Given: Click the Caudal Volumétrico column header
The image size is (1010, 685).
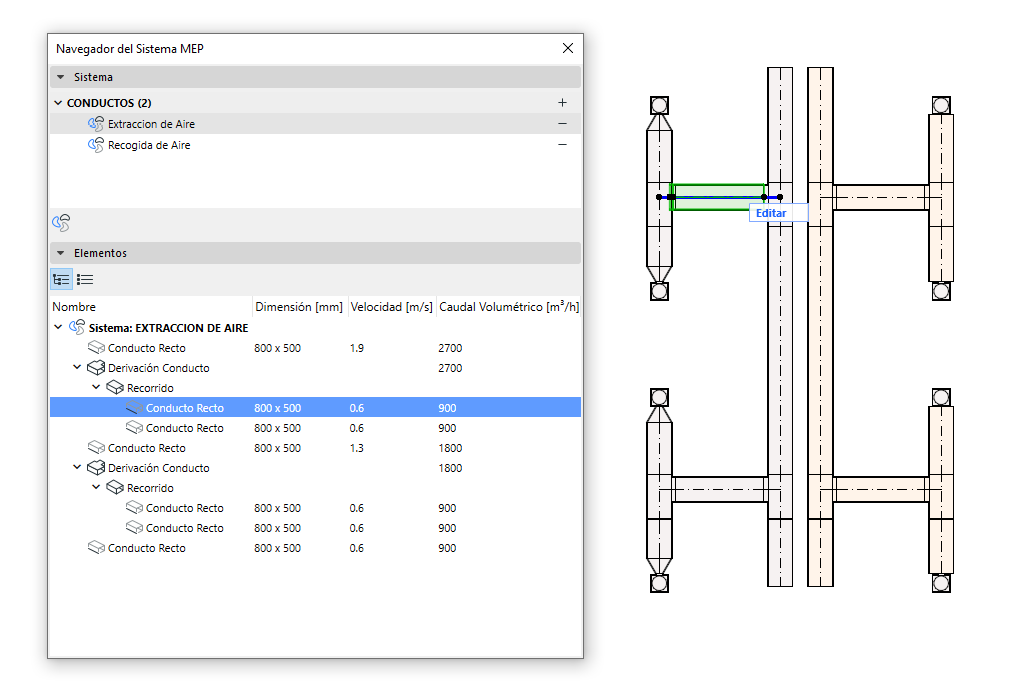Looking at the screenshot, I should pyautogui.click(x=508, y=307).
